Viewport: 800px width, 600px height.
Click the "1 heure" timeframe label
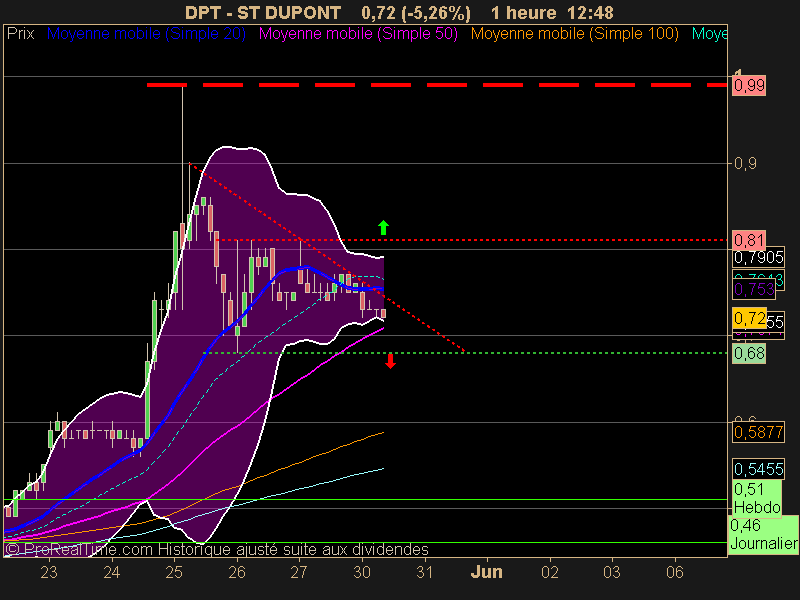pyautogui.click(x=523, y=12)
